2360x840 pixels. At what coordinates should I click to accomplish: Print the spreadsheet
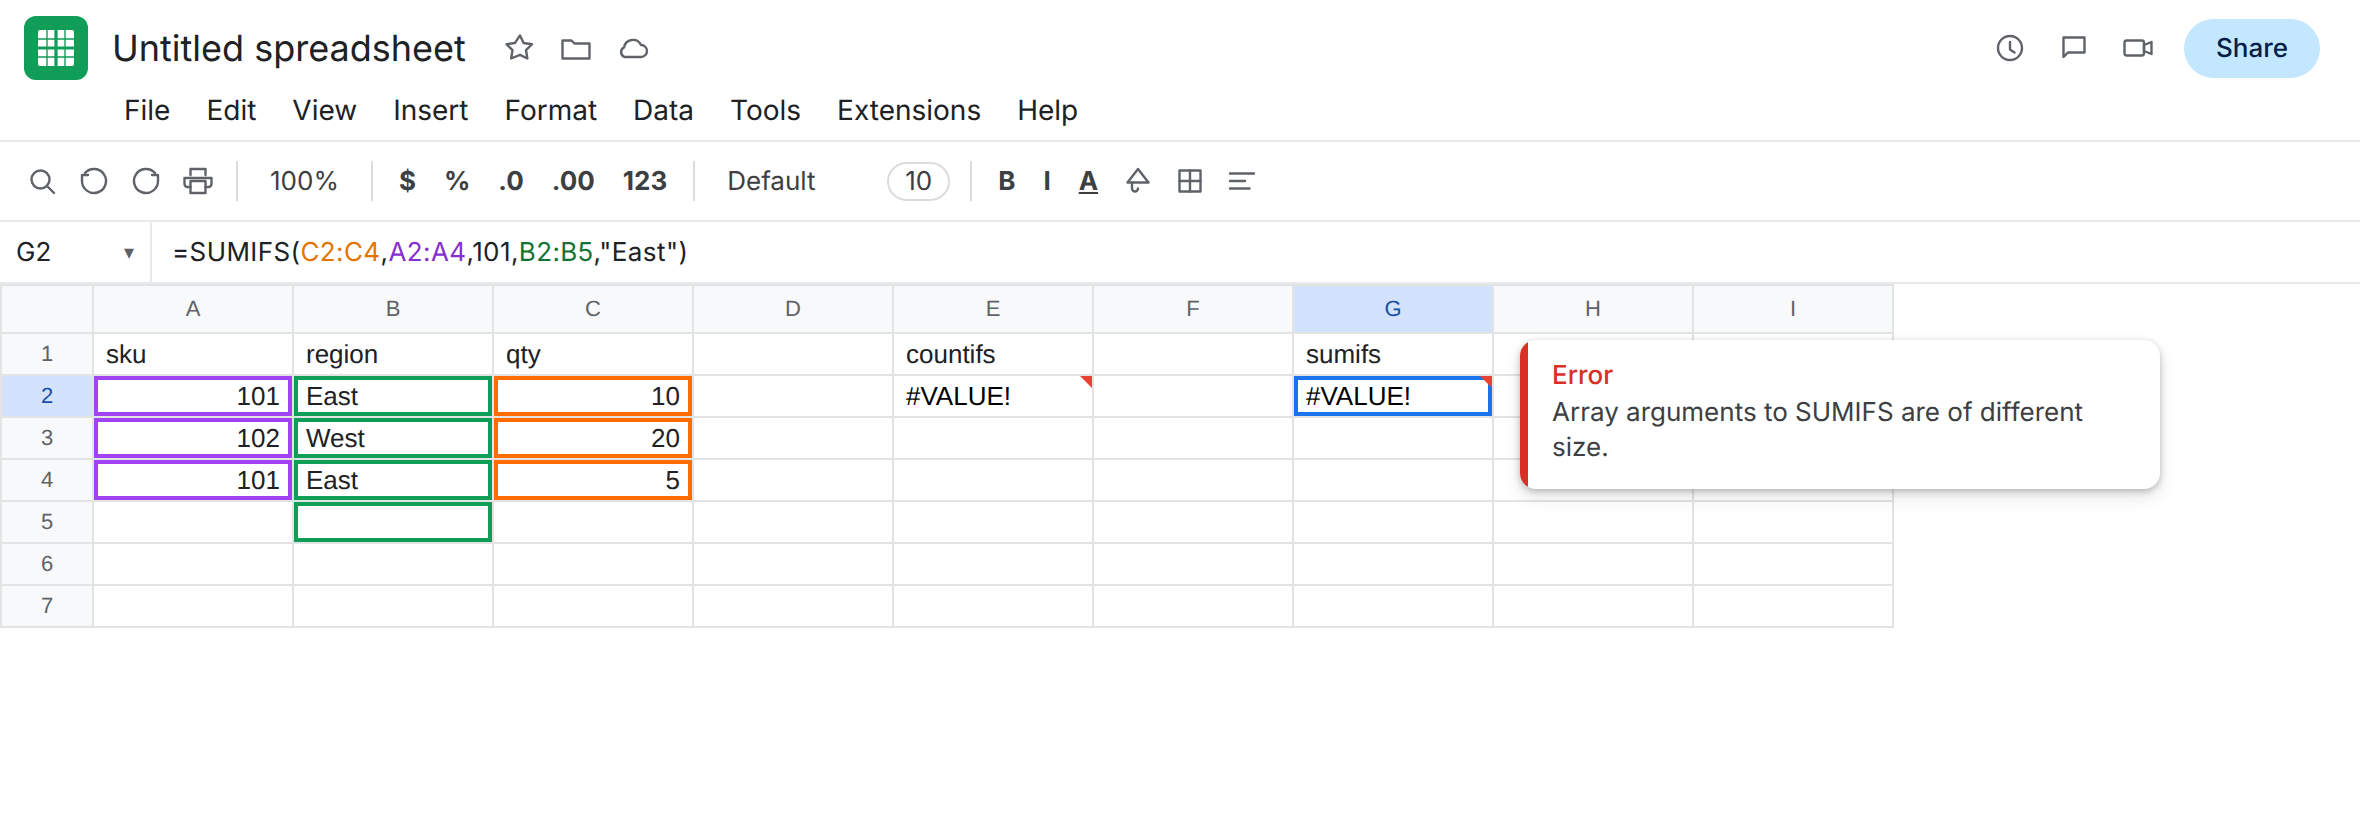pos(198,181)
